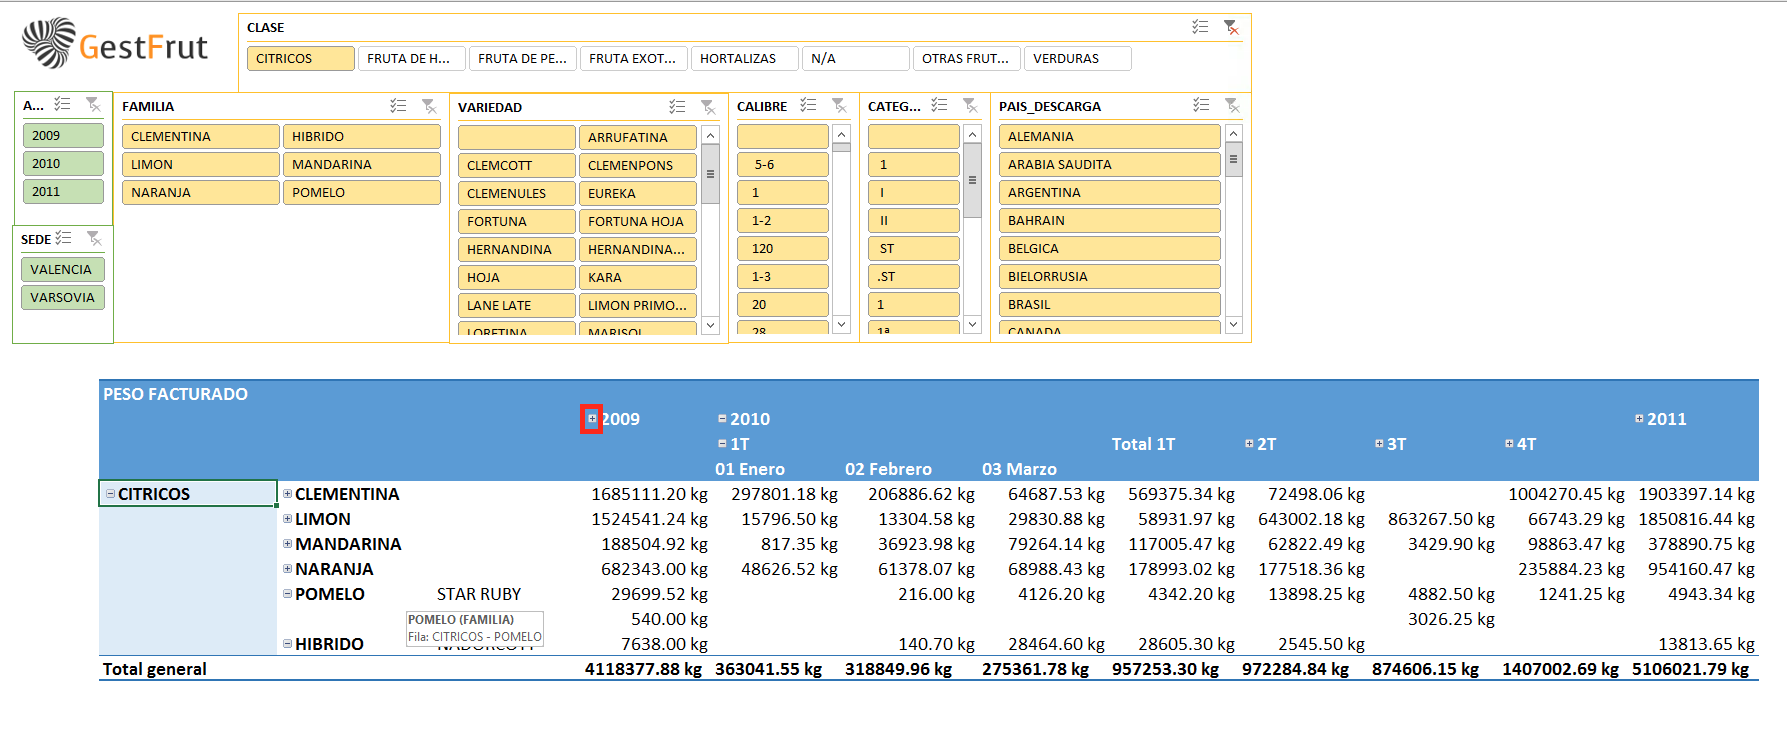This screenshot has height=736, width=1787.
Task: Toggle the VALENCIA item in the SEDE slicer
Action: (62, 270)
